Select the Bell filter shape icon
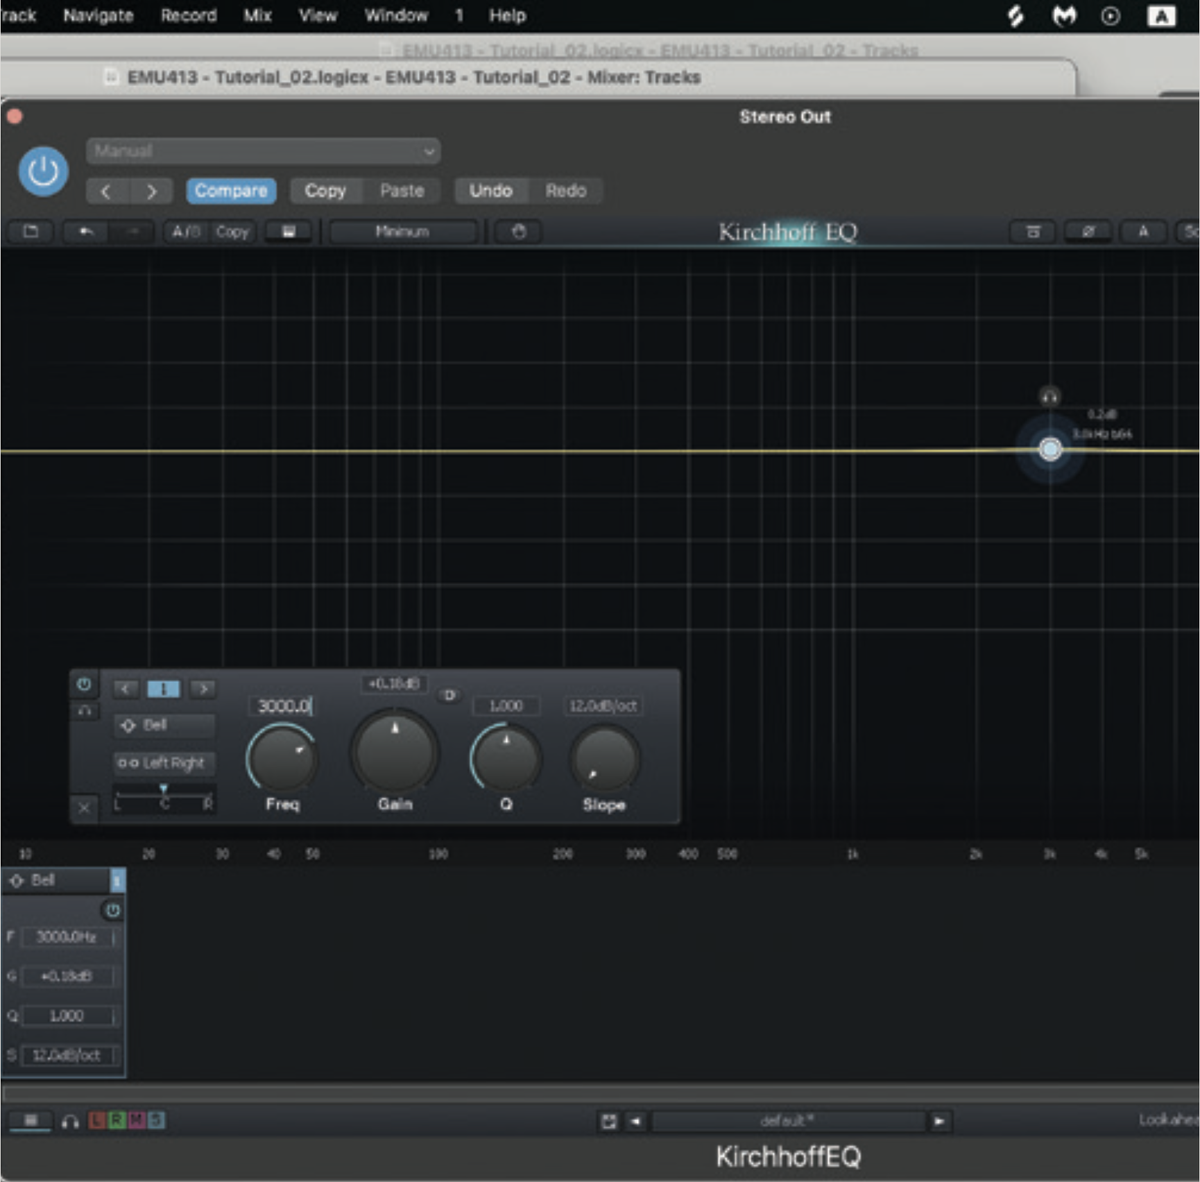Viewport: 1200px width, 1182px height. 163,725
